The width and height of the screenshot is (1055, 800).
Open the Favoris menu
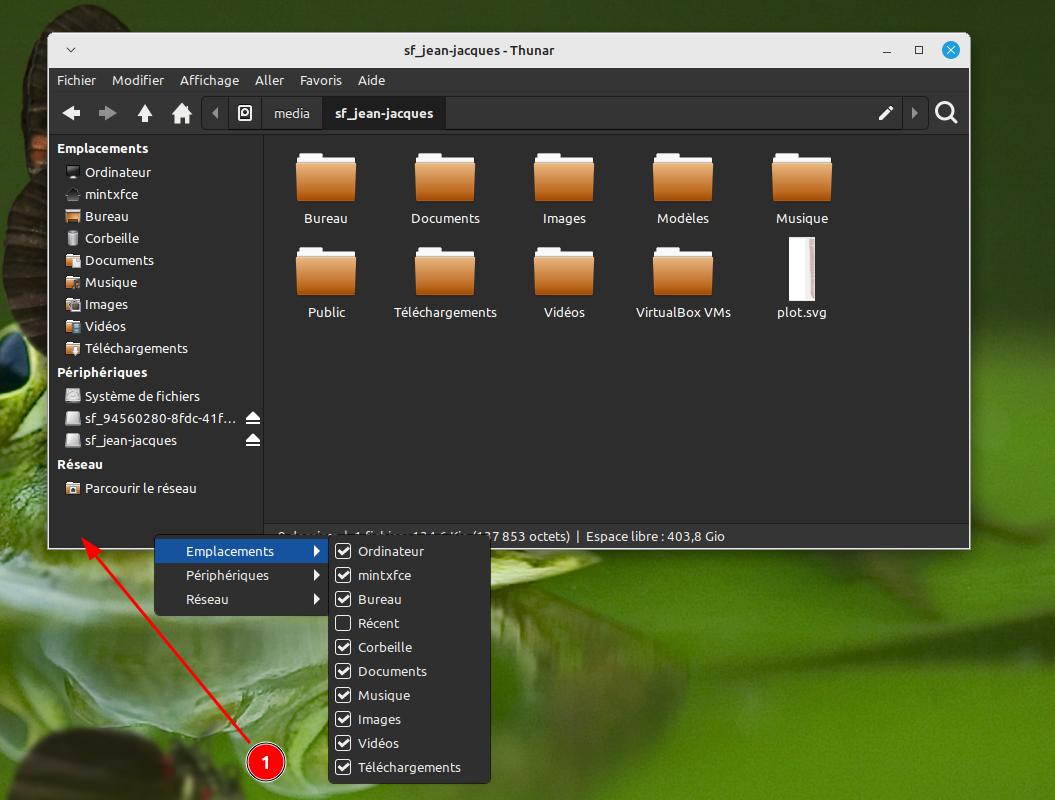pos(321,80)
